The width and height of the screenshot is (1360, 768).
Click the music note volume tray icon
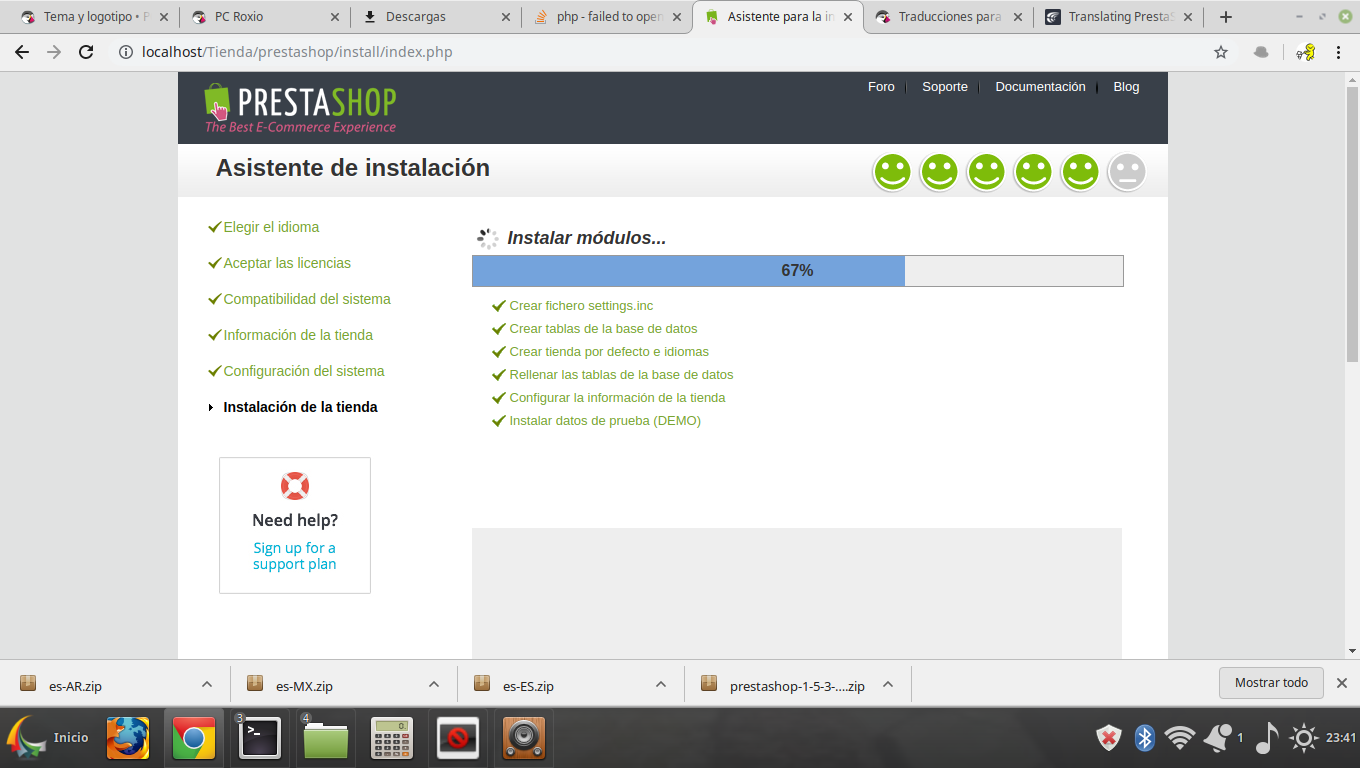tap(1266, 738)
